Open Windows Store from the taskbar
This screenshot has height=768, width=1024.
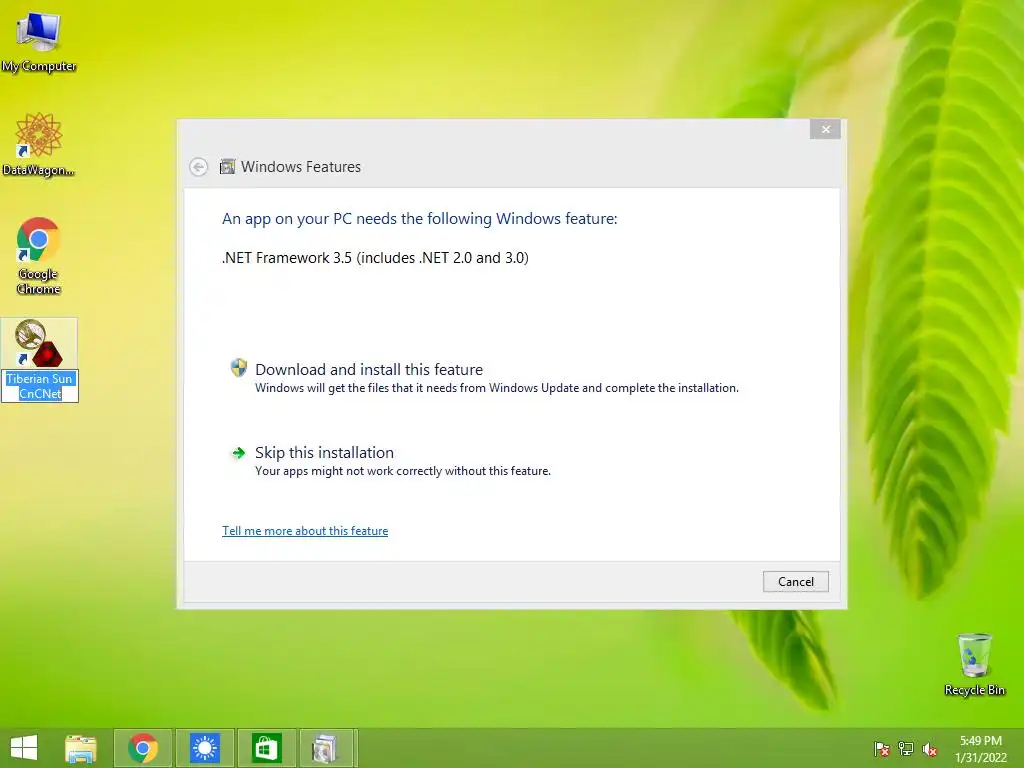[266, 748]
